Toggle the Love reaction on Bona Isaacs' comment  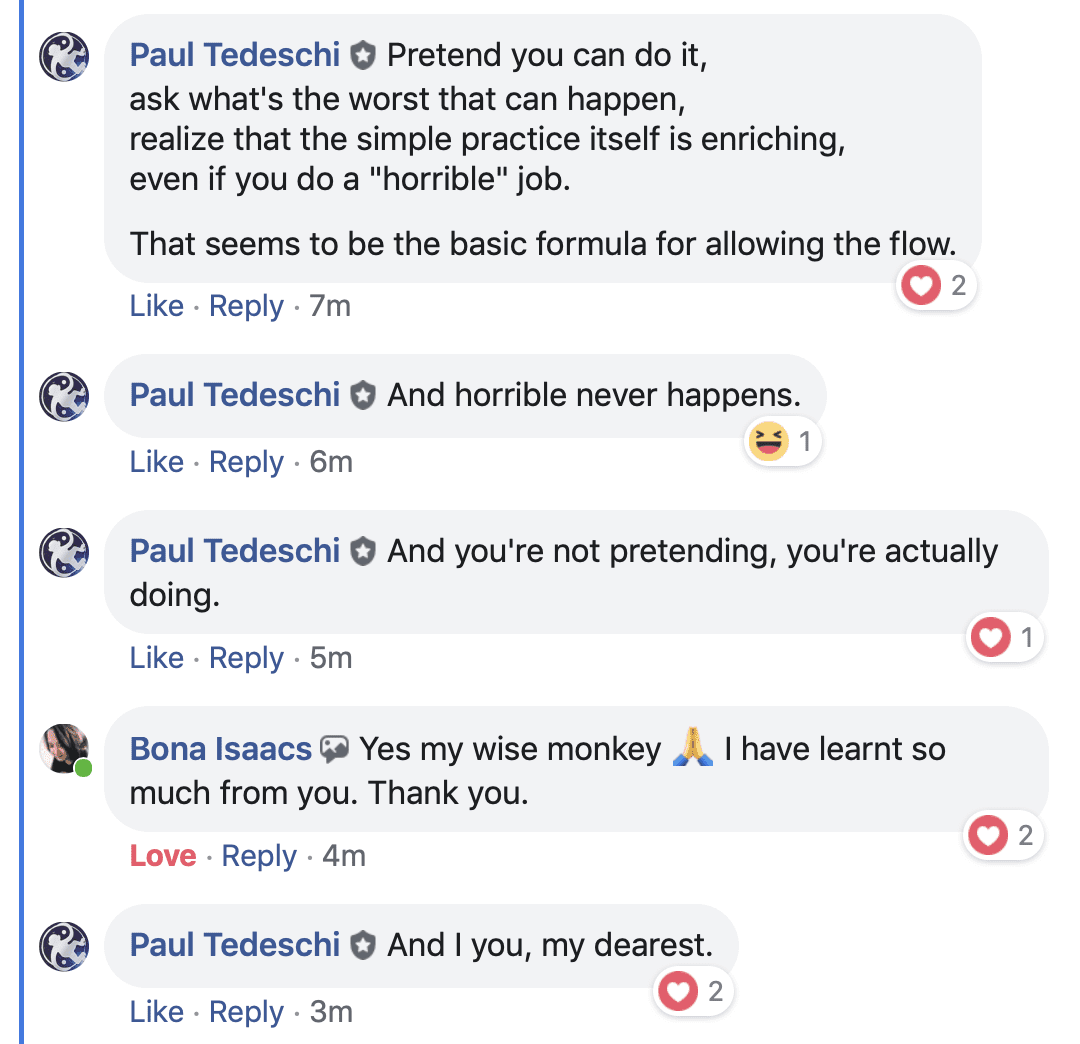point(163,856)
